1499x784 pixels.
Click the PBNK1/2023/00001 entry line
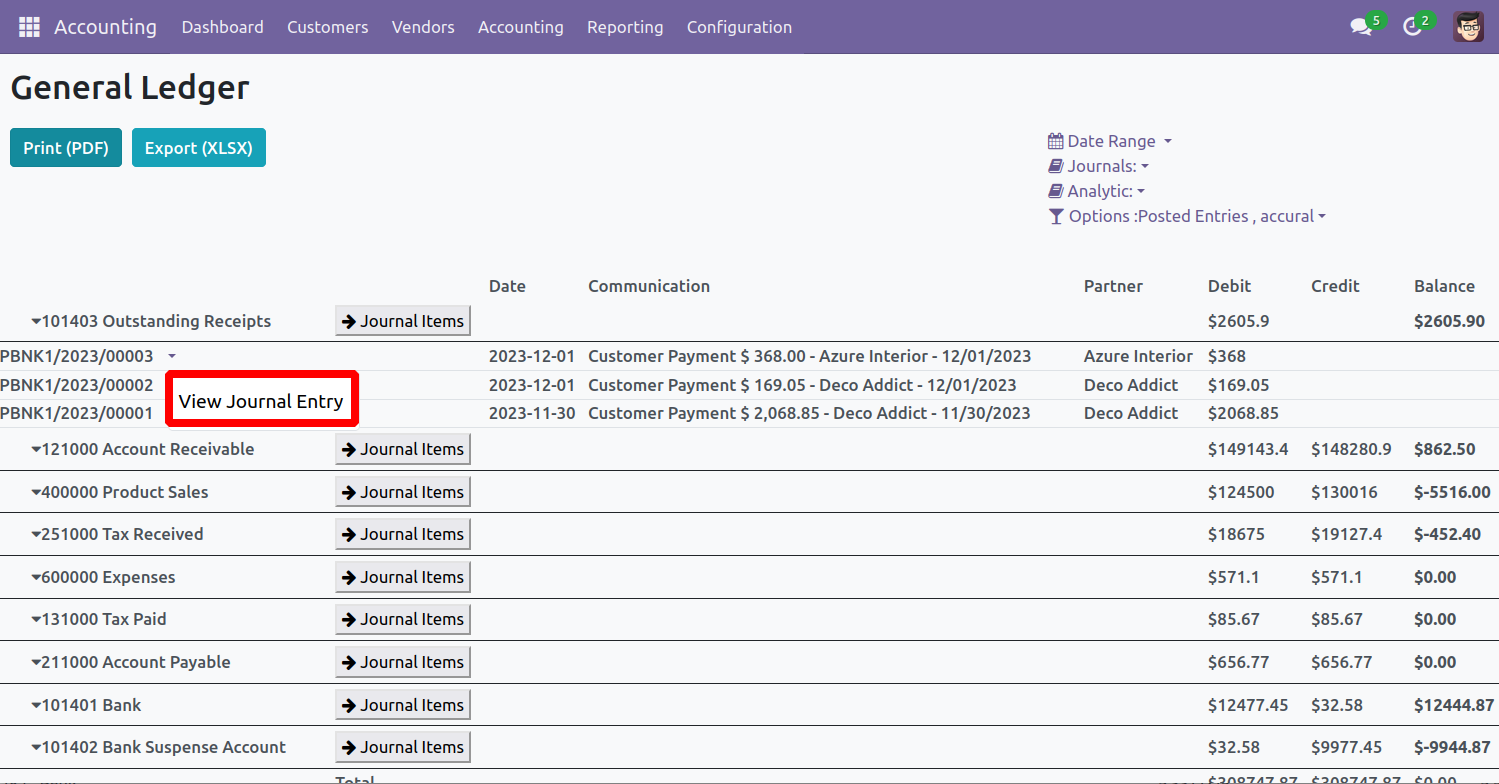77,414
